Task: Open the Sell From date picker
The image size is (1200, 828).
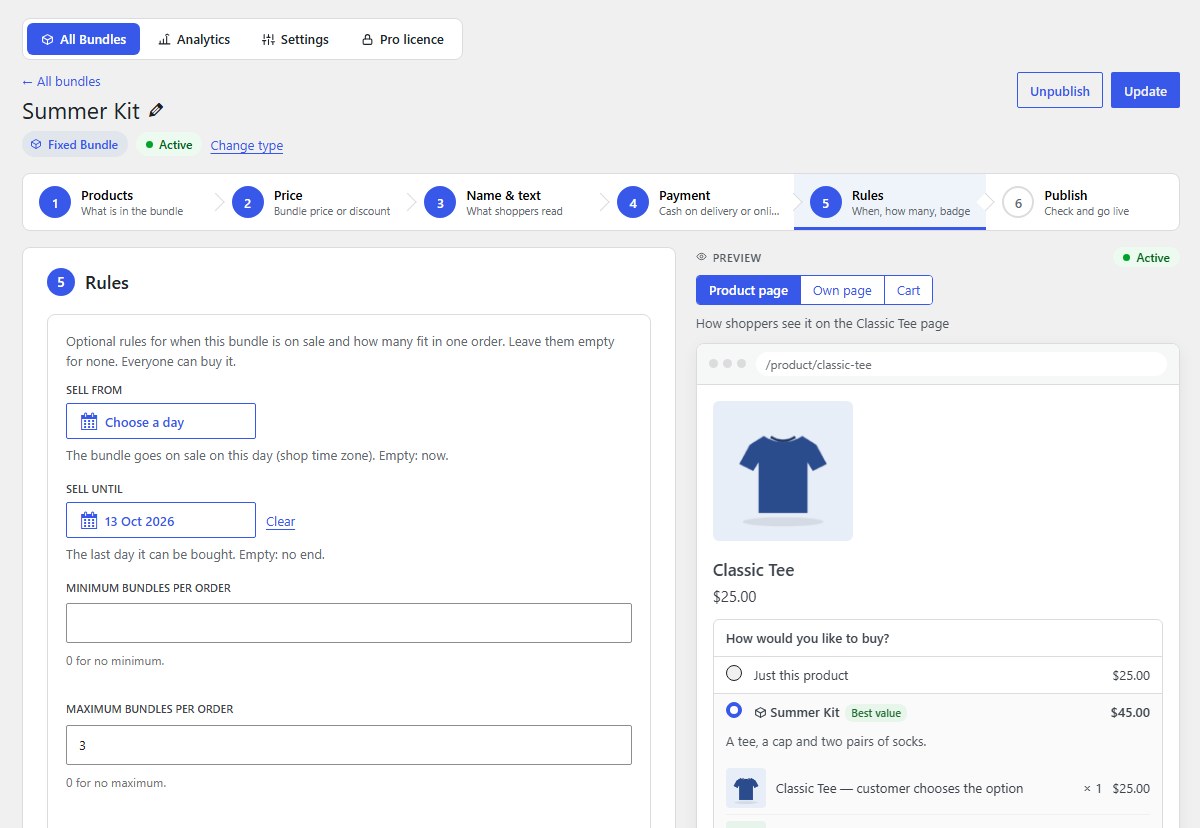Action: coord(161,421)
